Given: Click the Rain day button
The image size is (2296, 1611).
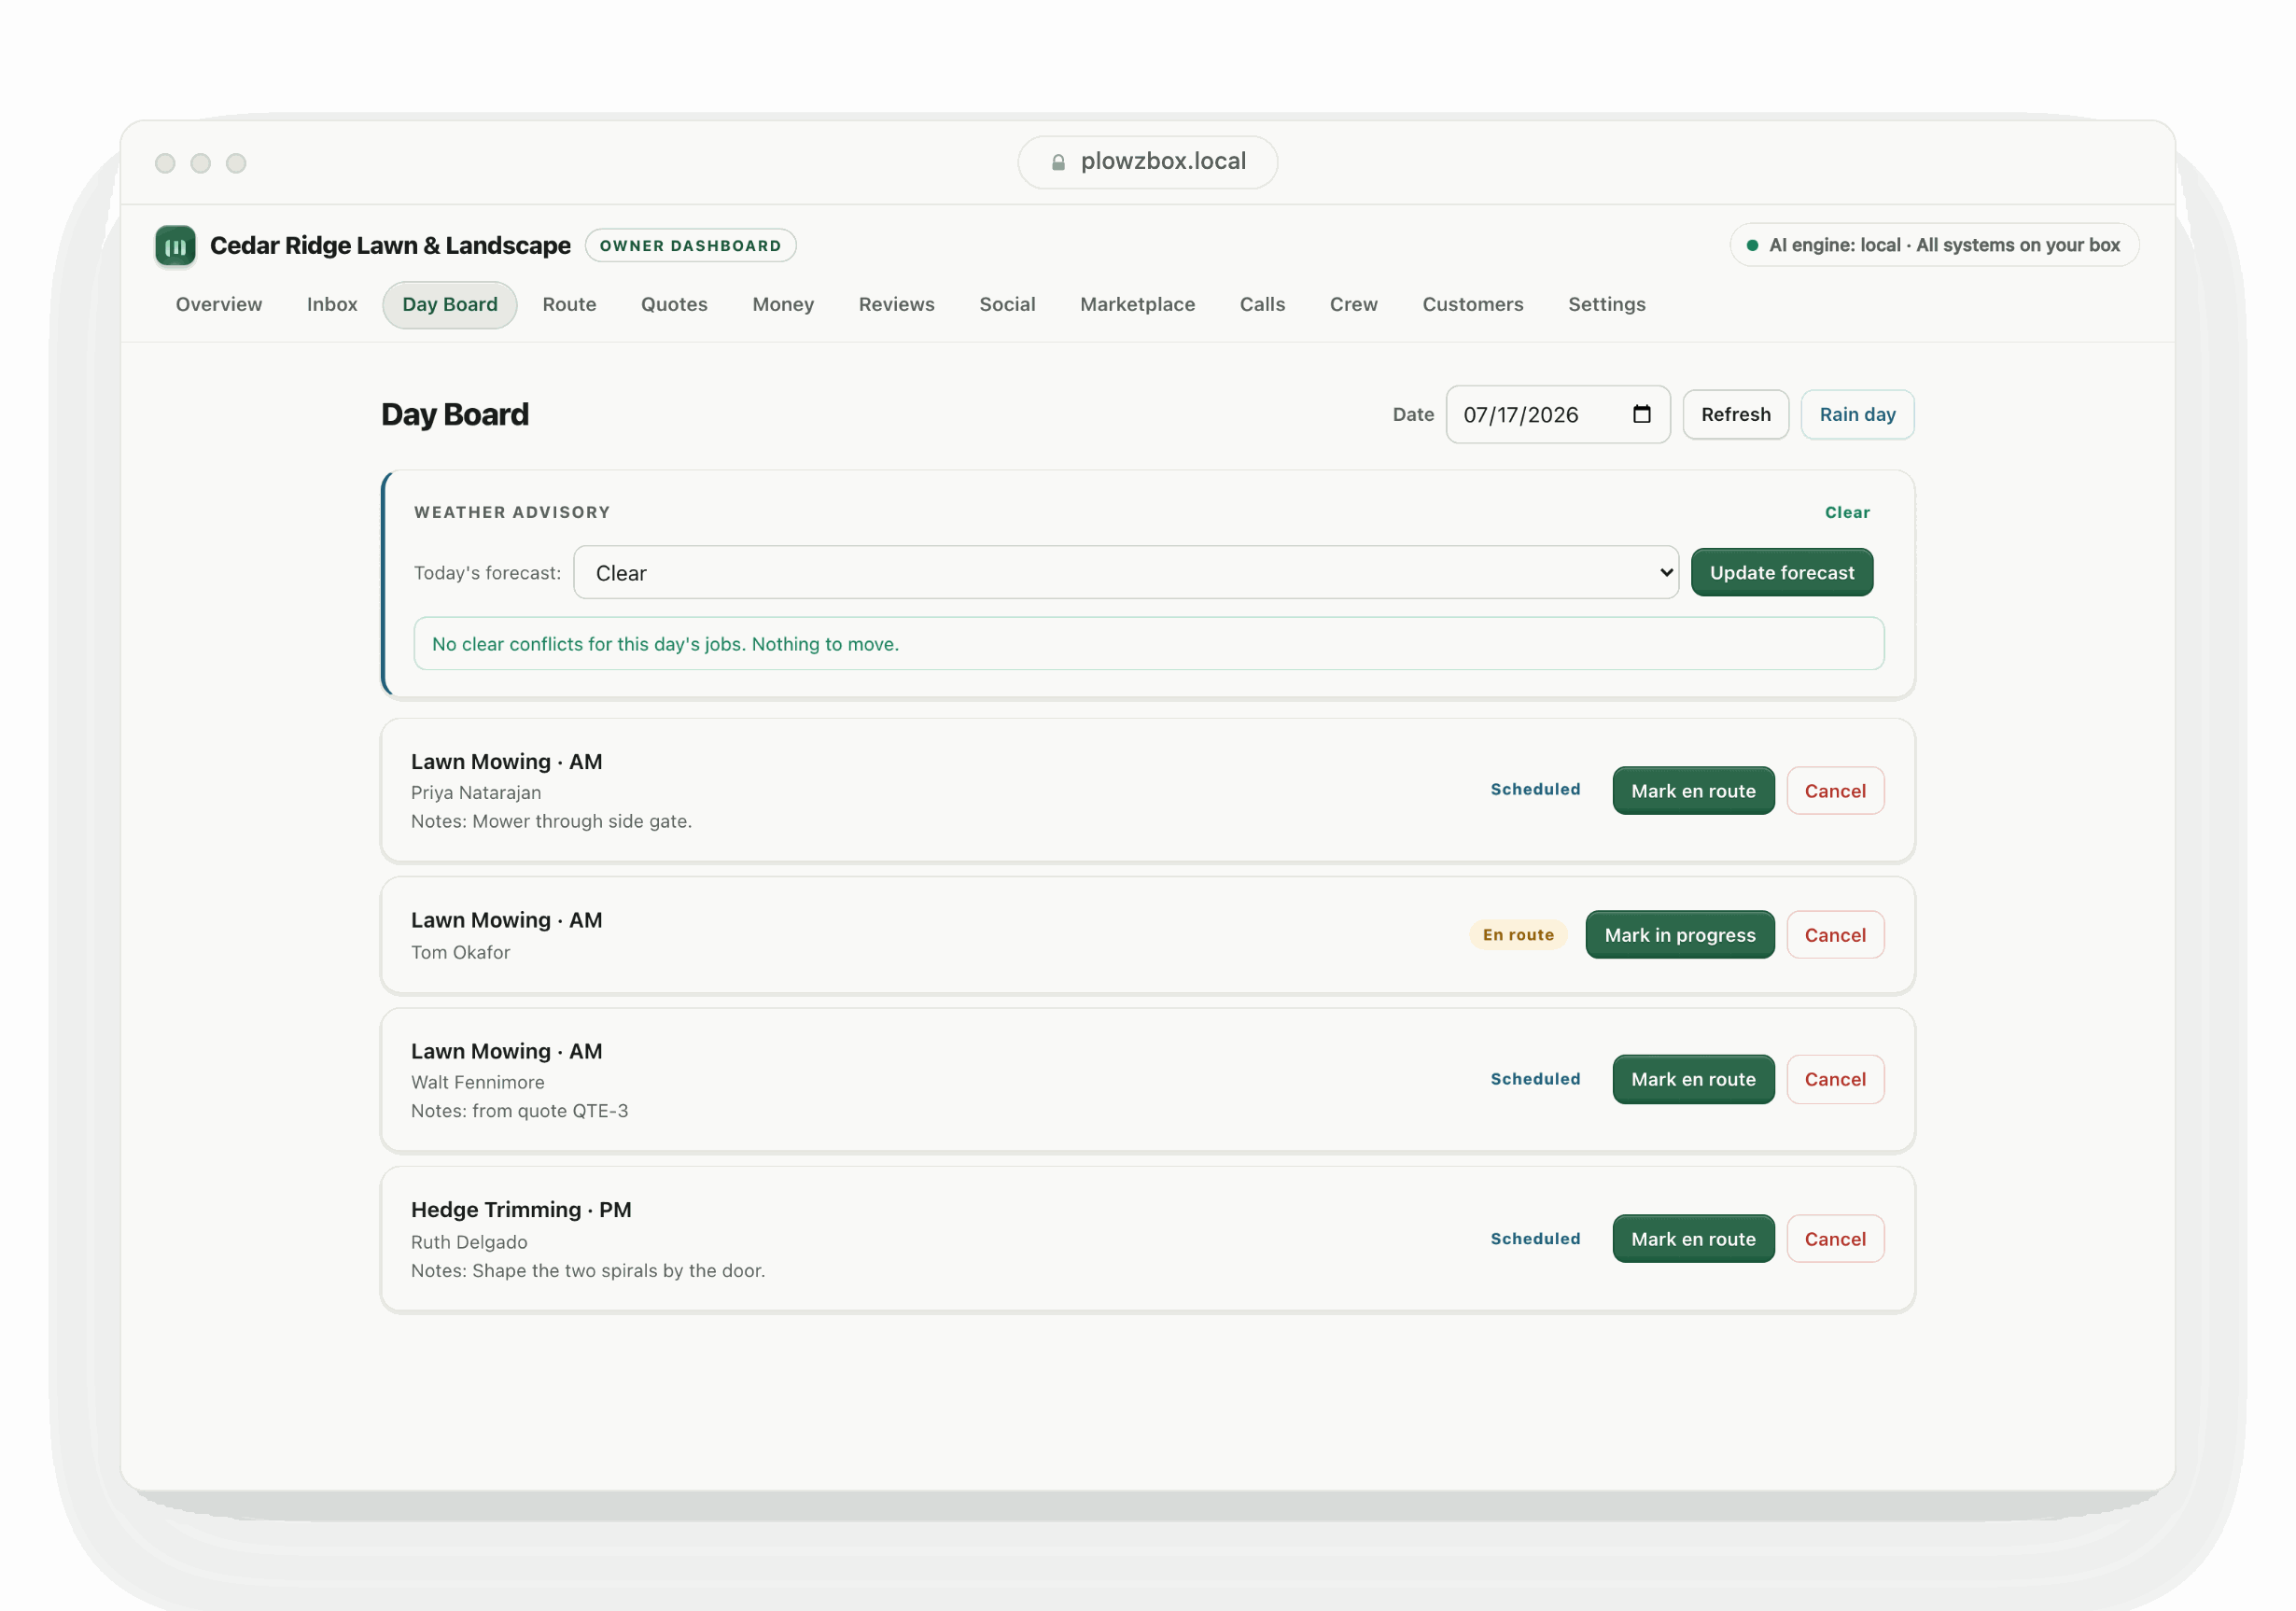Looking at the screenshot, I should (x=1857, y=414).
